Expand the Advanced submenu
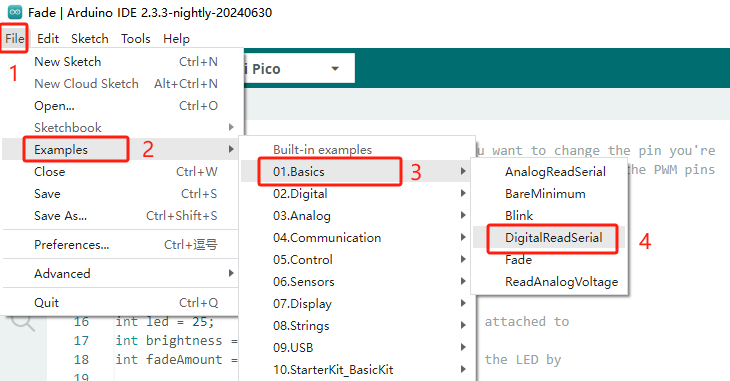Viewport: 730px width, 381px height. pos(121,273)
